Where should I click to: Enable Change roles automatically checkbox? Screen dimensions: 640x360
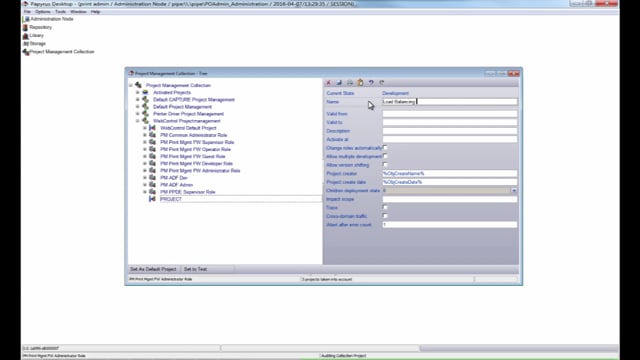(x=385, y=148)
